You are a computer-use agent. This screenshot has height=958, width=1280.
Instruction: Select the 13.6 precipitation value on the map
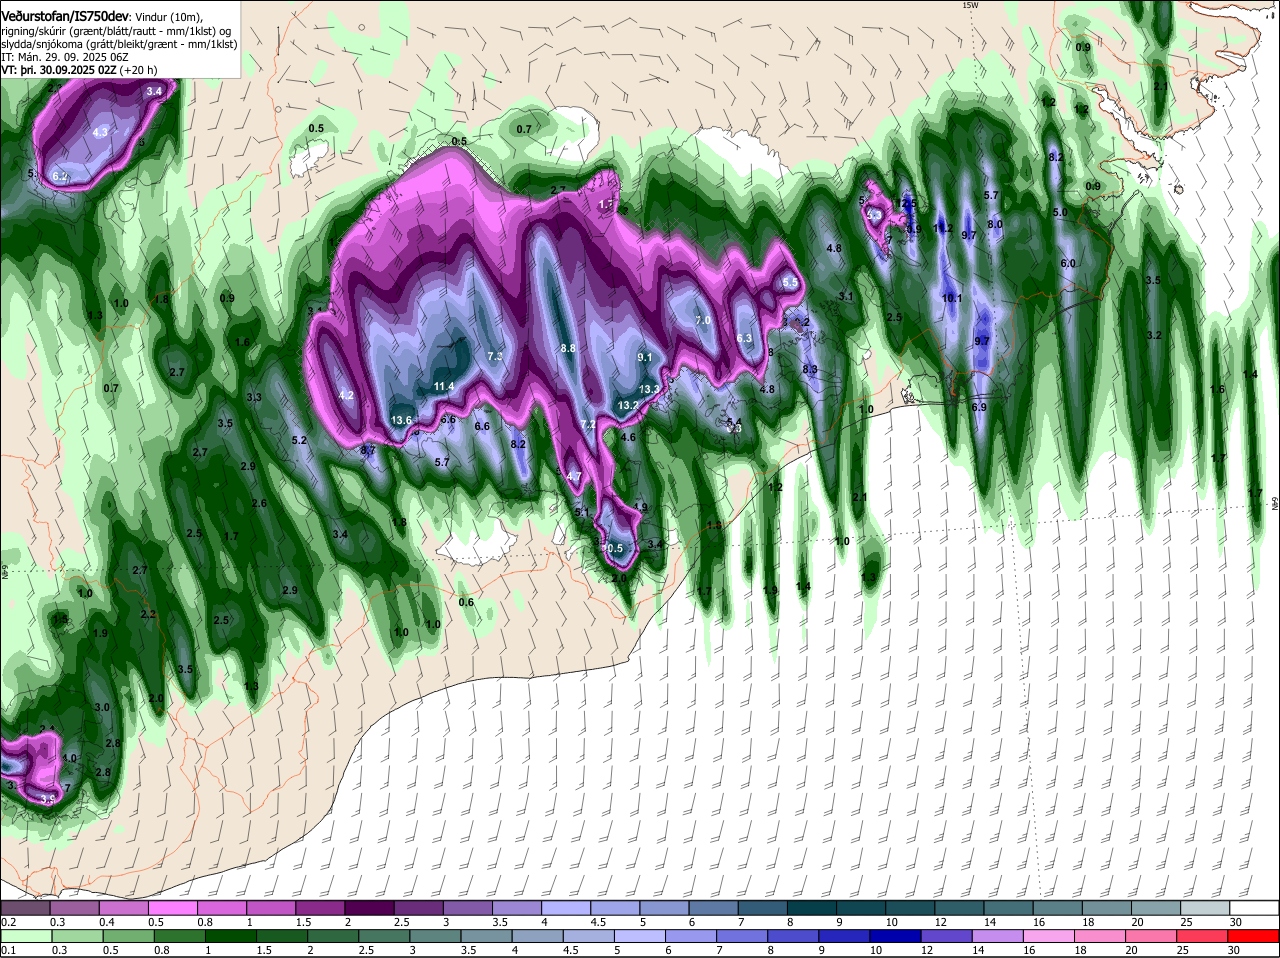click(x=402, y=420)
